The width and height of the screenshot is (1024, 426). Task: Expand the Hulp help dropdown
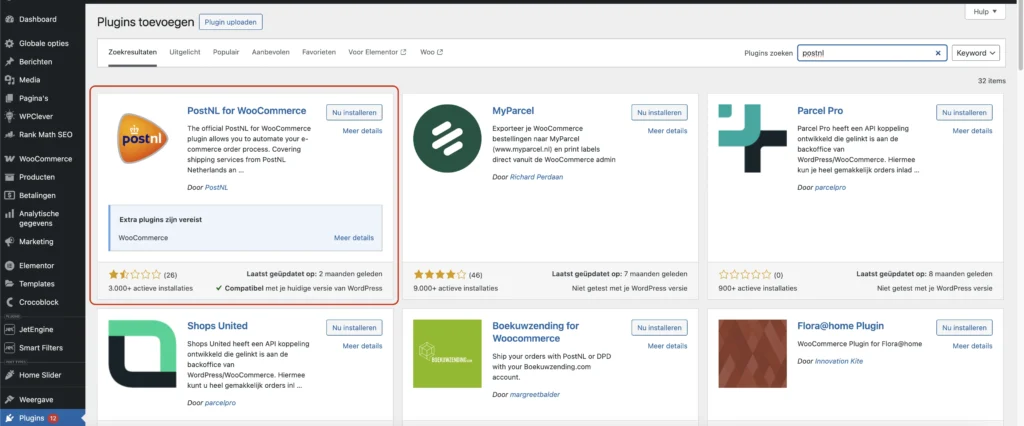tap(983, 11)
